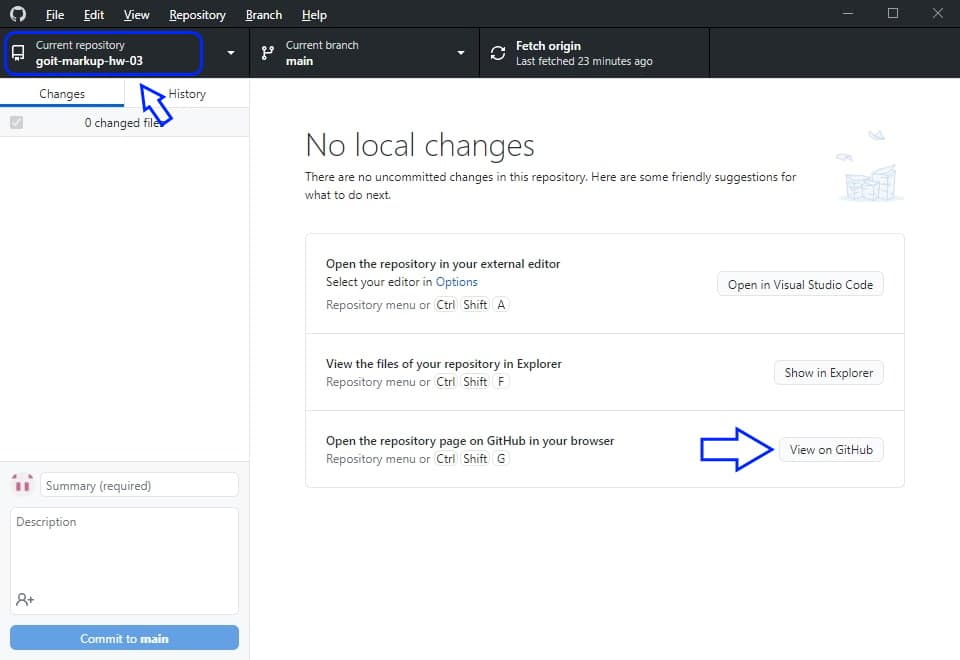Expand the Current branch dropdown arrow
Screen dimensions: 960x660
pos(461,53)
